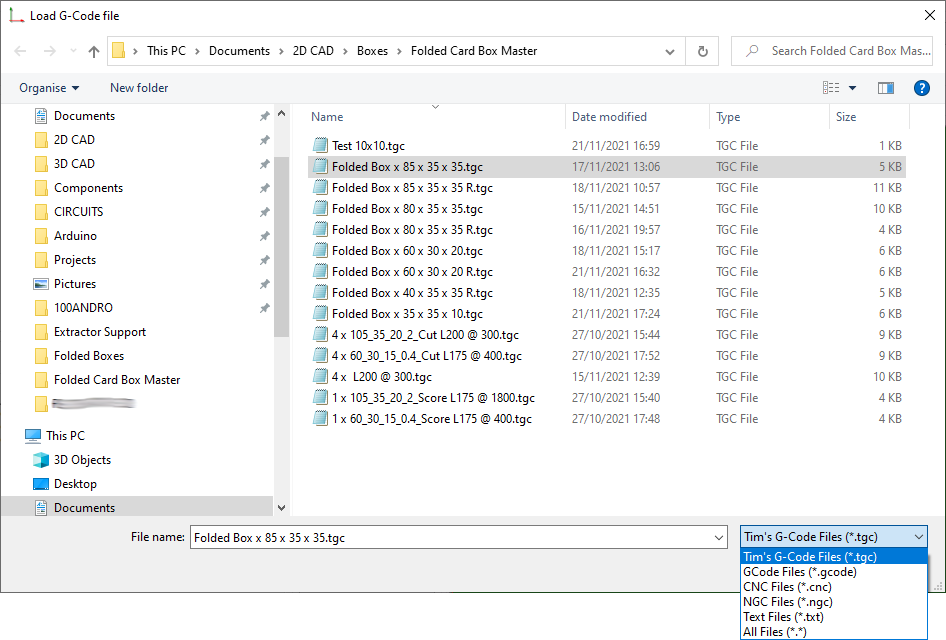Open the 2D CAD sidebar folder
The image size is (946, 640).
click(x=74, y=140)
